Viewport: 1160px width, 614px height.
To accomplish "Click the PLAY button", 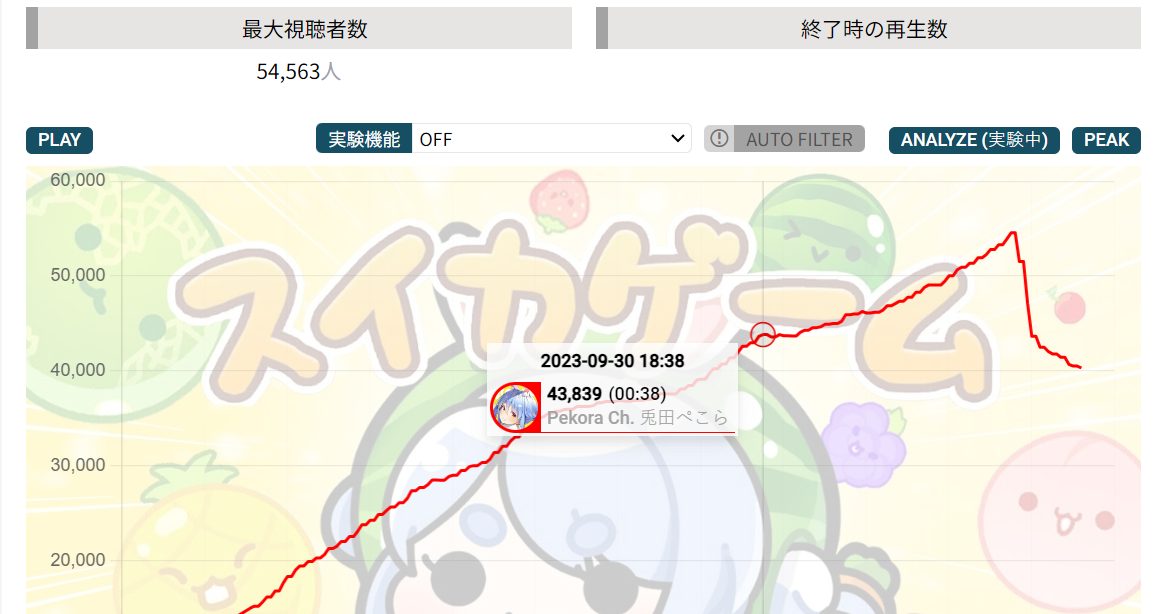I will coord(59,140).
